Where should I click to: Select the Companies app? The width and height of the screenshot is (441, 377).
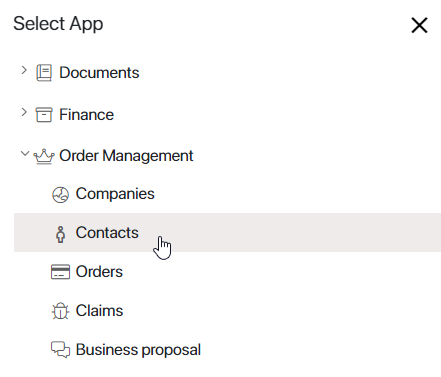pyautogui.click(x=227, y=194)
